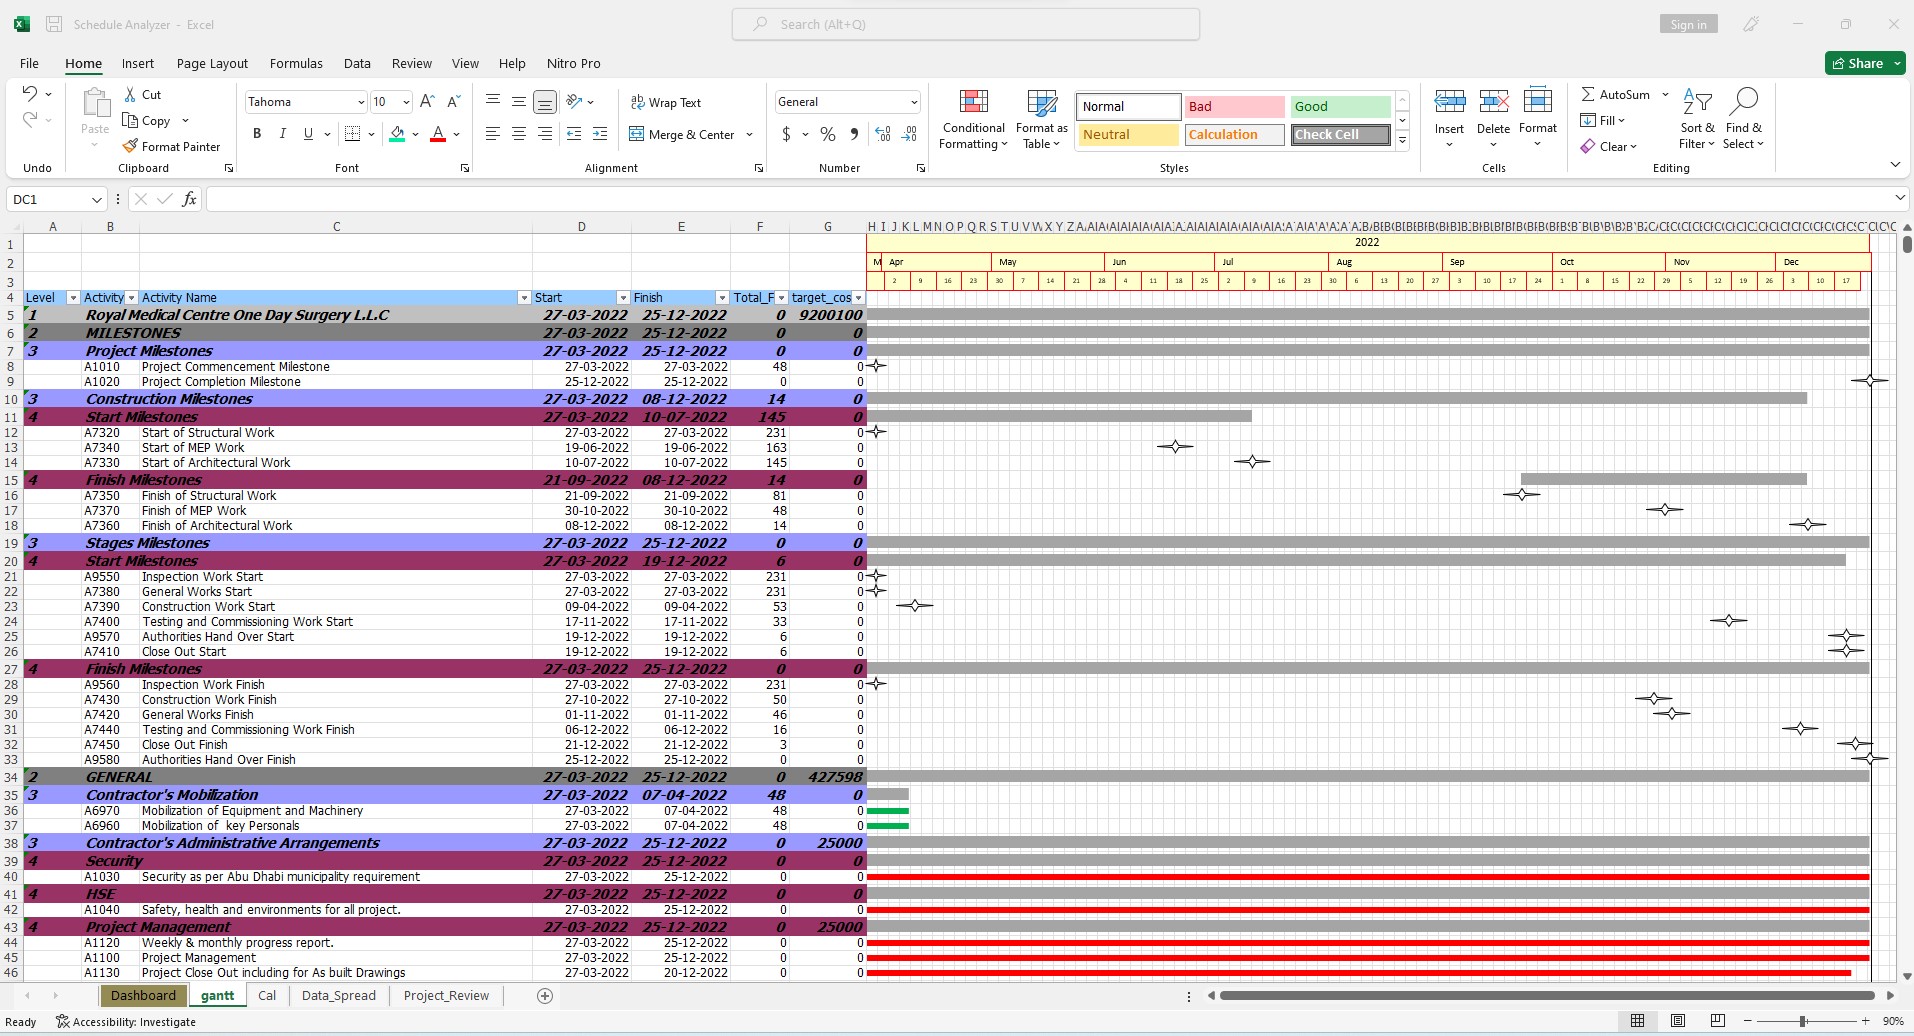Viewport: 1914px width, 1036px height.
Task: Select the Good cell style swatch
Action: (x=1339, y=107)
